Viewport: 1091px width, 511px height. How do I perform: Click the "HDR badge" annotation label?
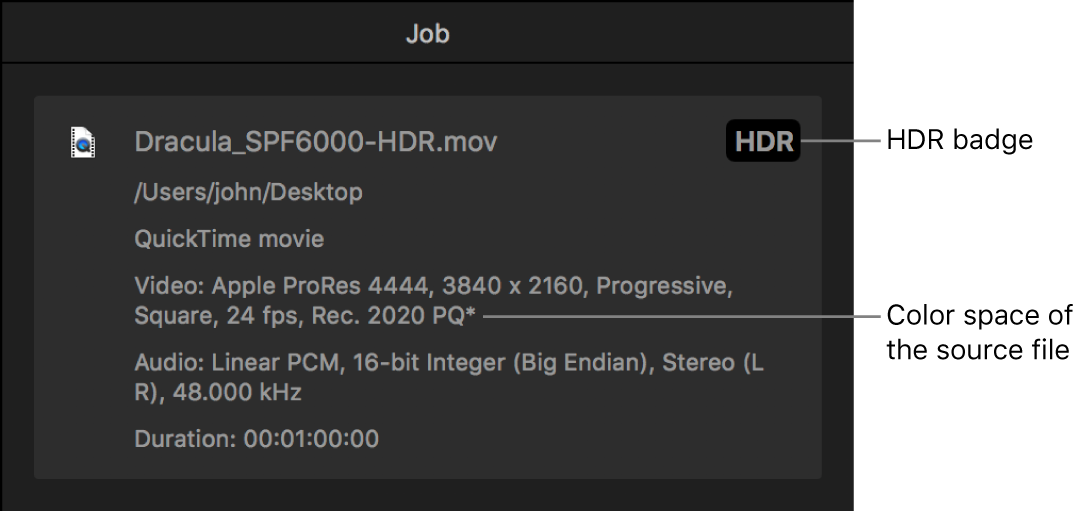pos(959,141)
